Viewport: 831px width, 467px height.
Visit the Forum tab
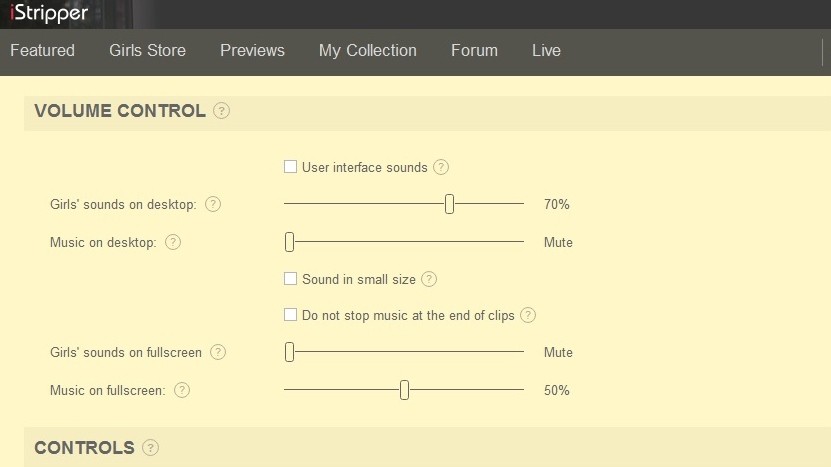coord(474,50)
